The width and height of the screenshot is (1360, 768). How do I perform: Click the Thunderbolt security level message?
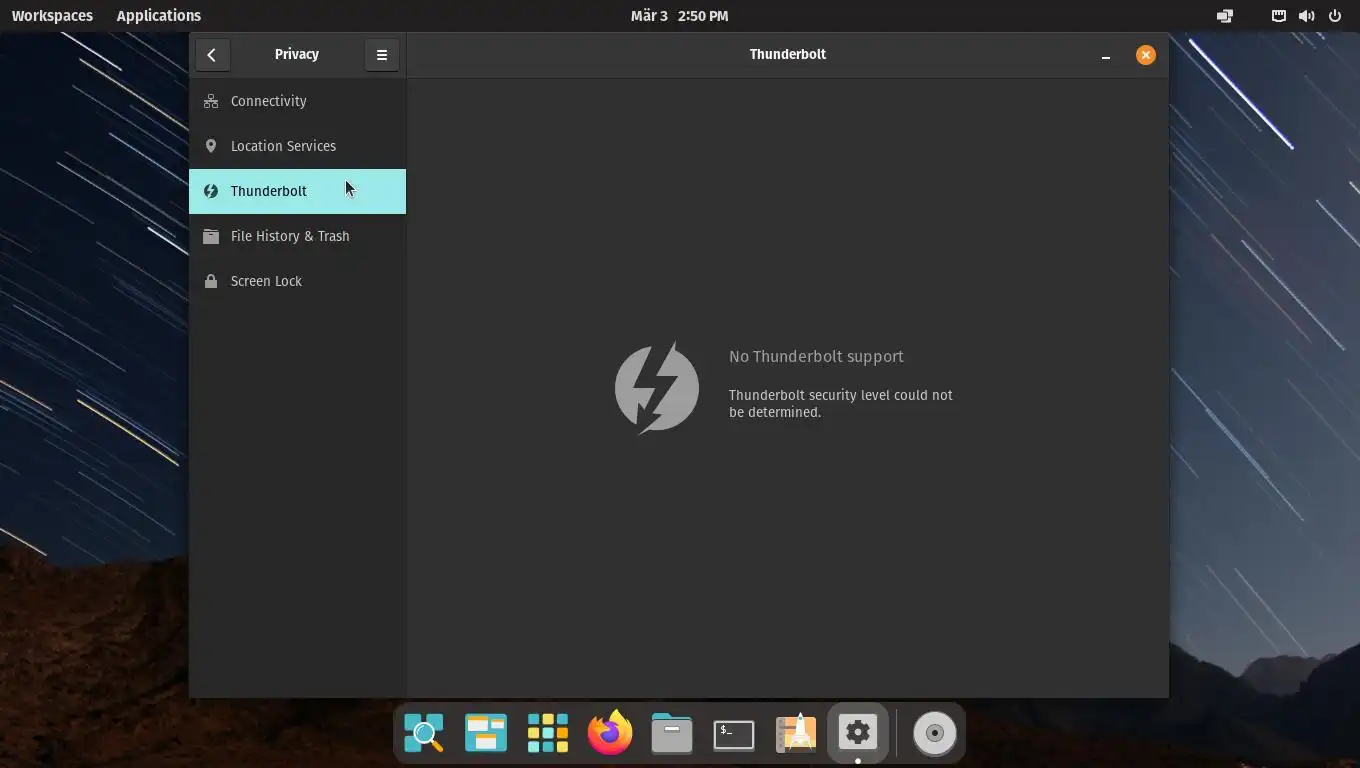pos(841,403)
